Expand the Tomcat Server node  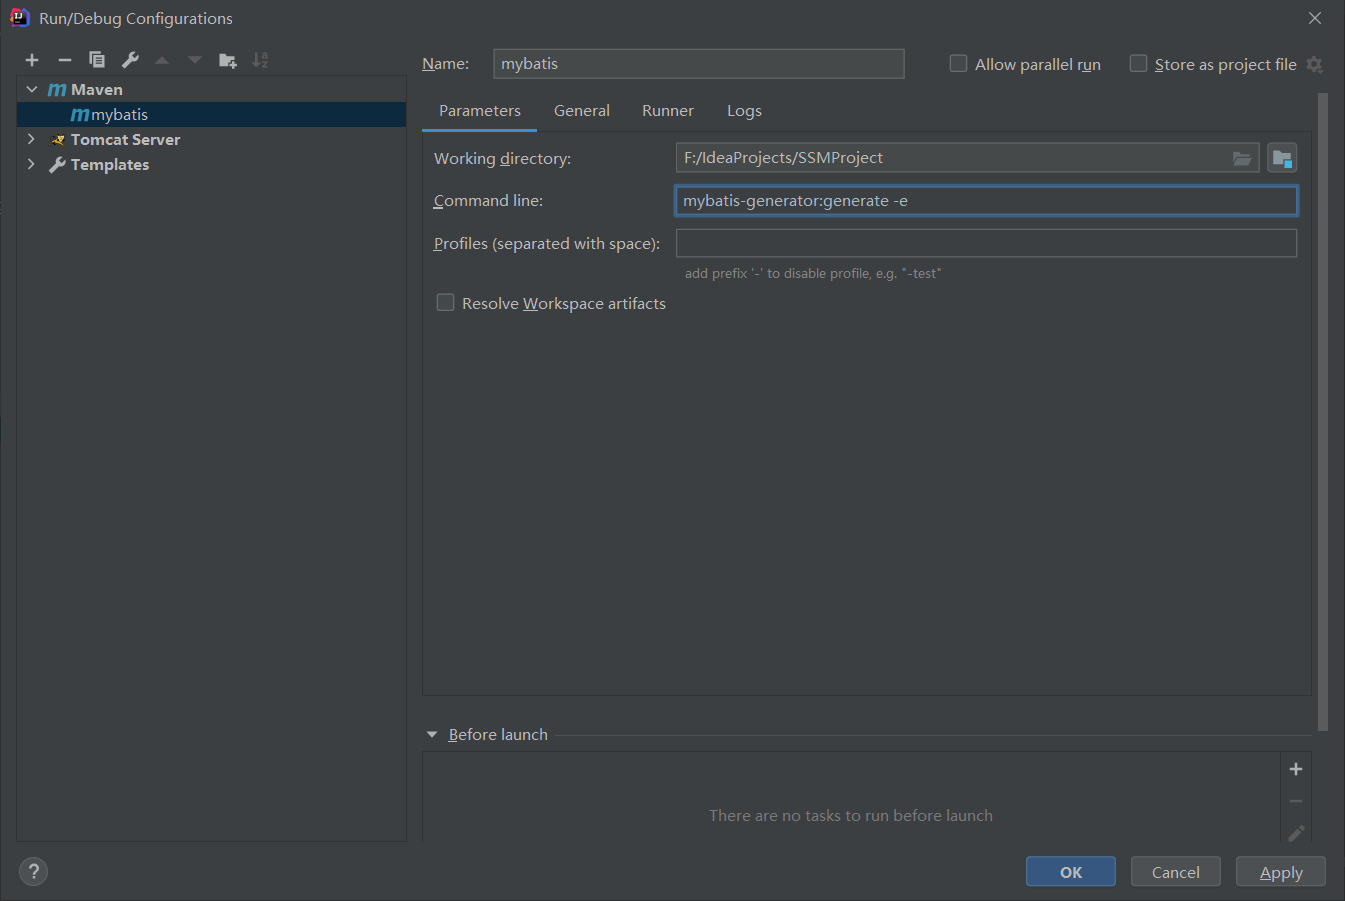tap(32, 140)
